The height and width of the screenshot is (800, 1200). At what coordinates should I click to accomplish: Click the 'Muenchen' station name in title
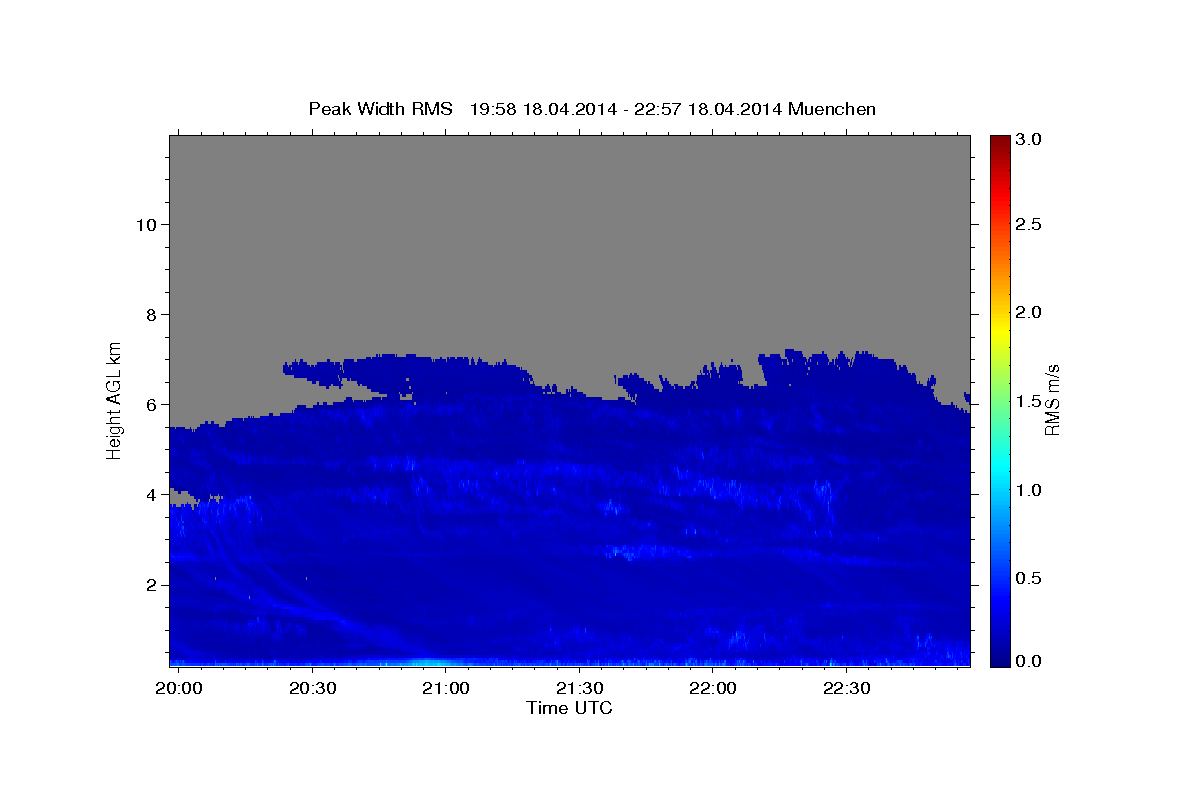(832, 109)
